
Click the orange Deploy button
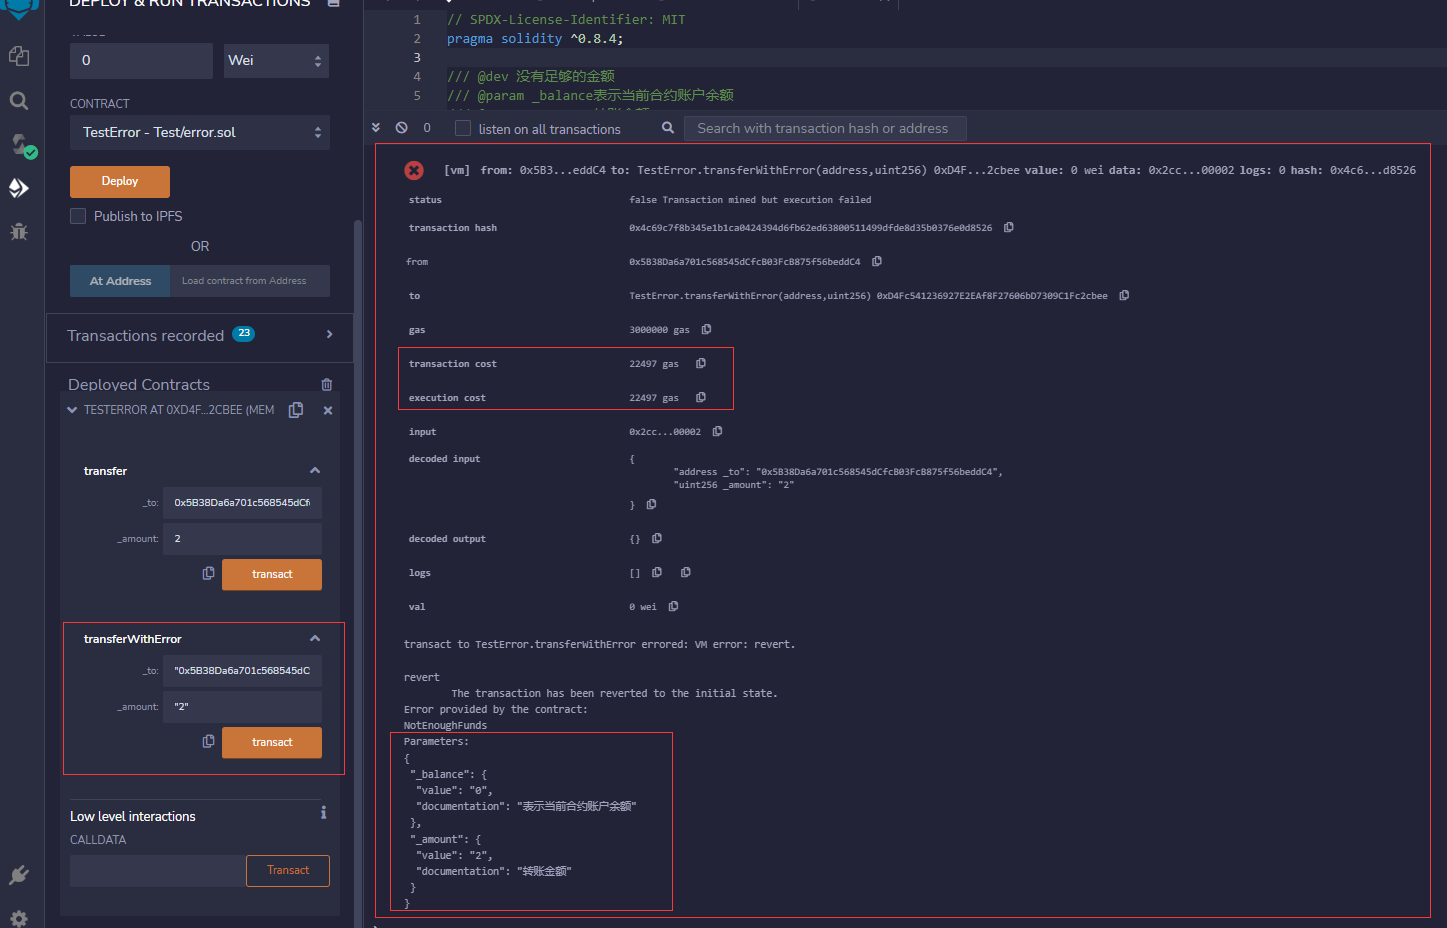(x=119, y=181)
